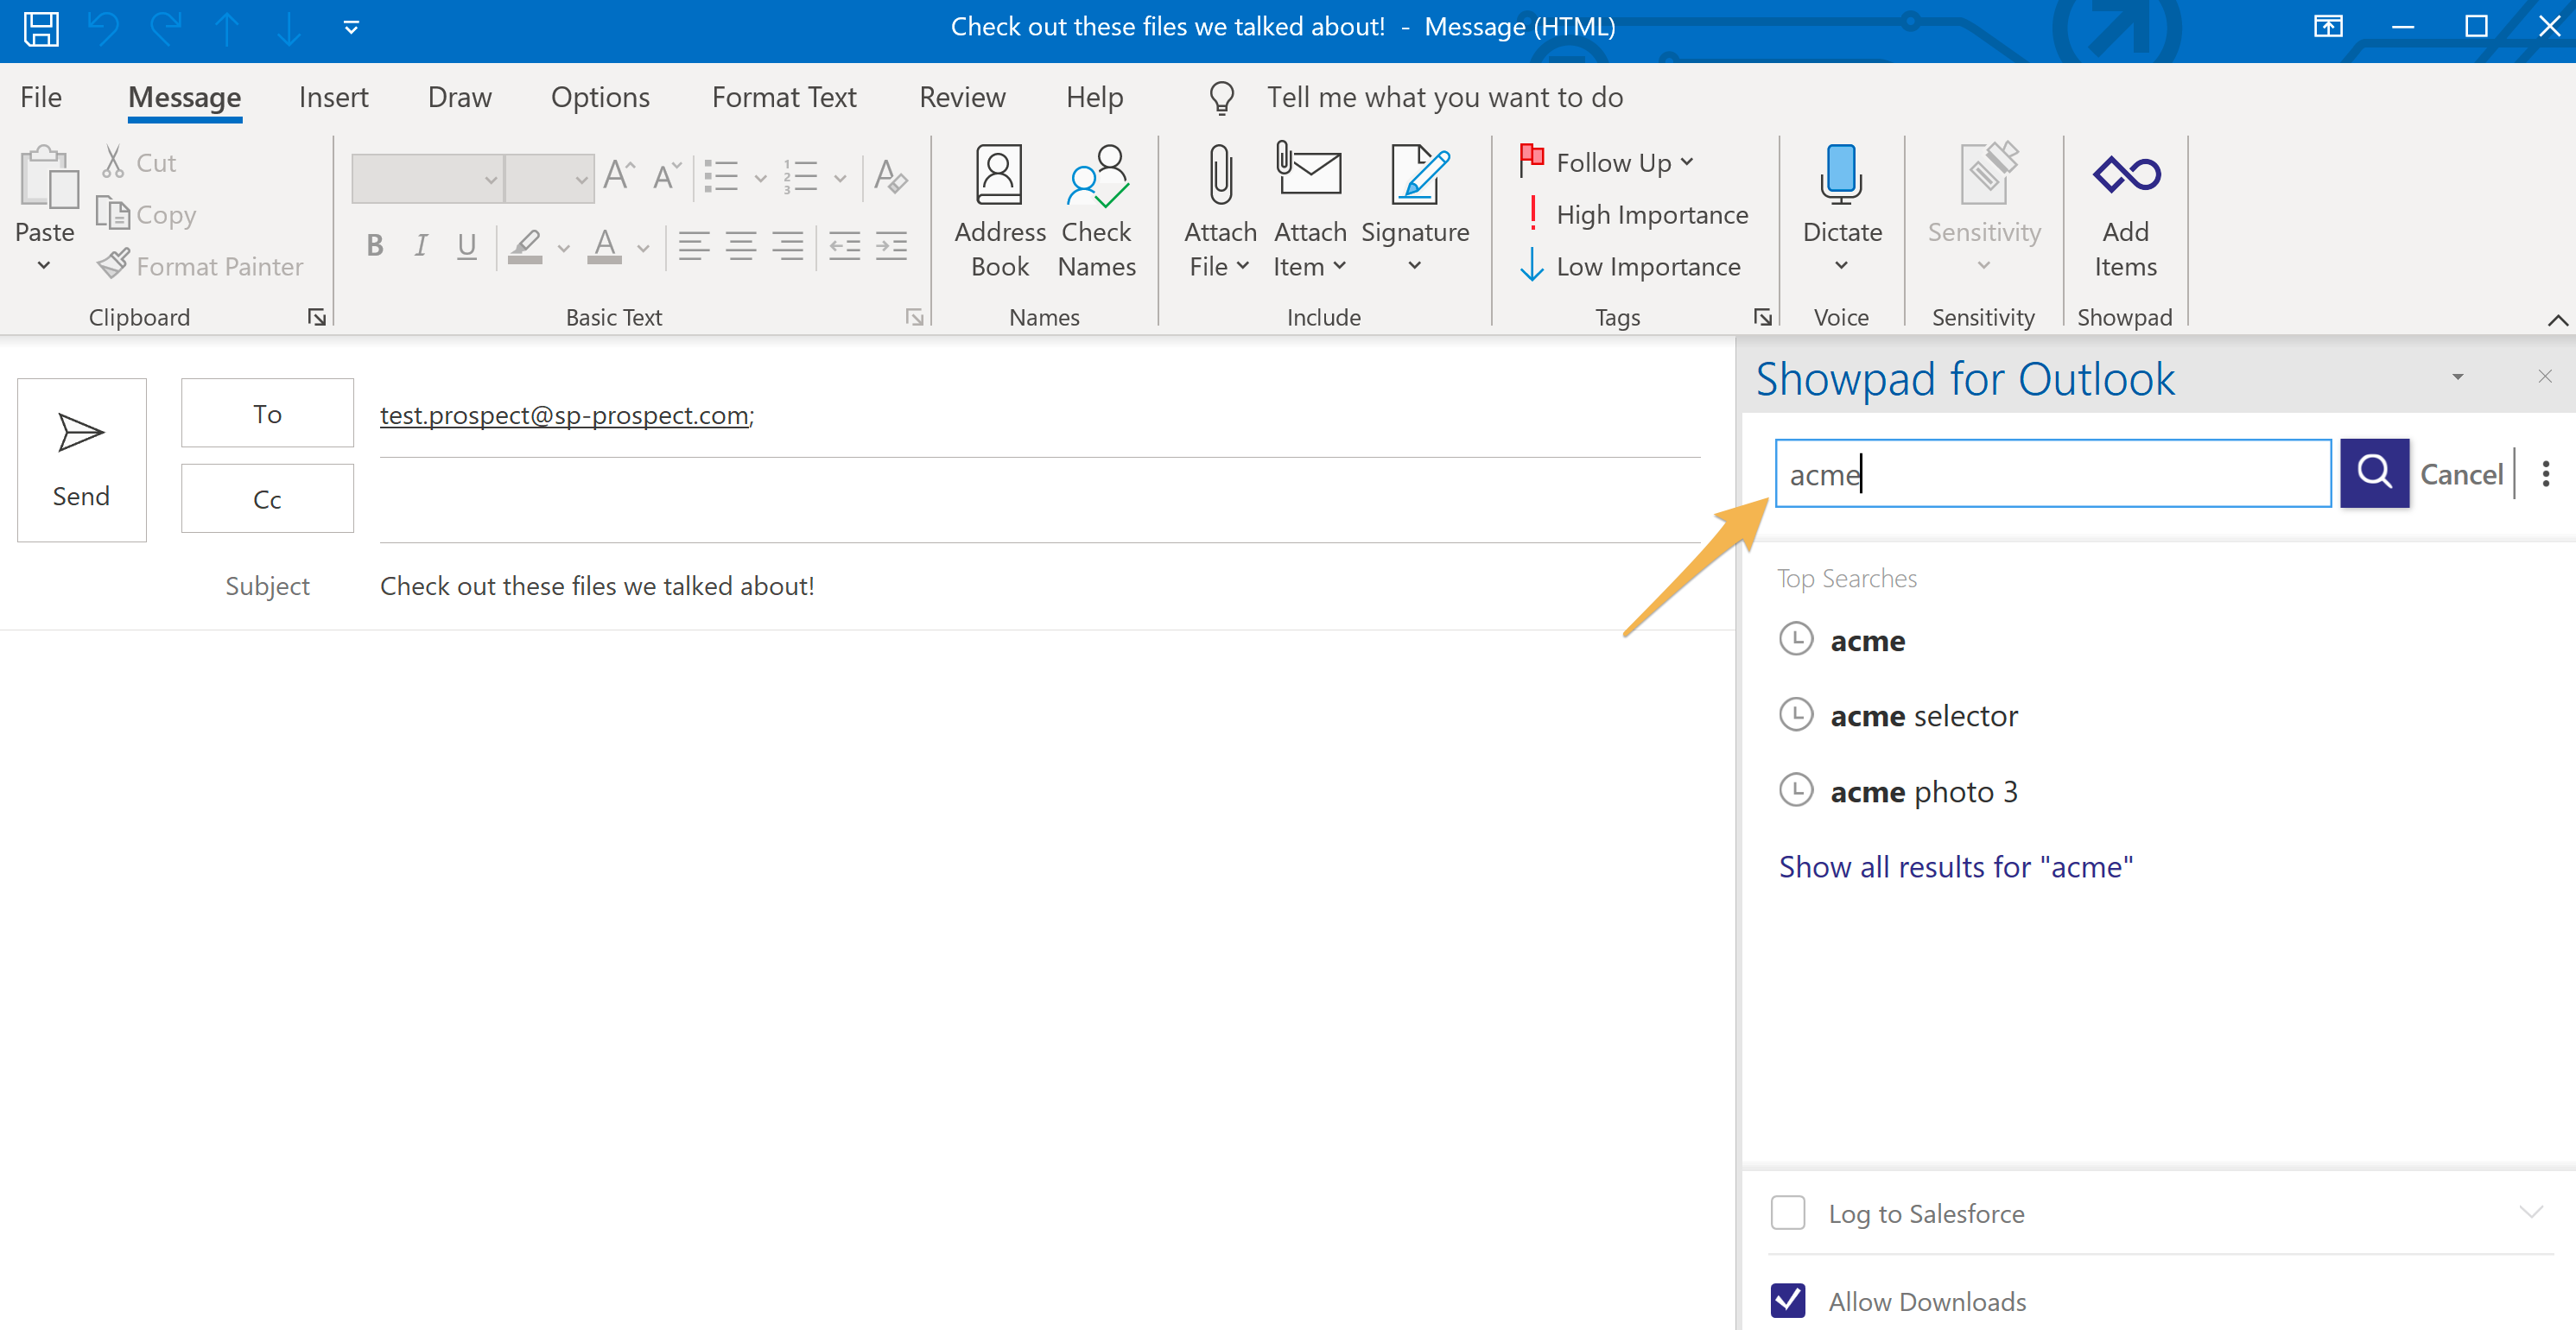Click the Send button
Viewport: 2576px width, 1330px height.
pyautogui.click(x=82, y=460)
